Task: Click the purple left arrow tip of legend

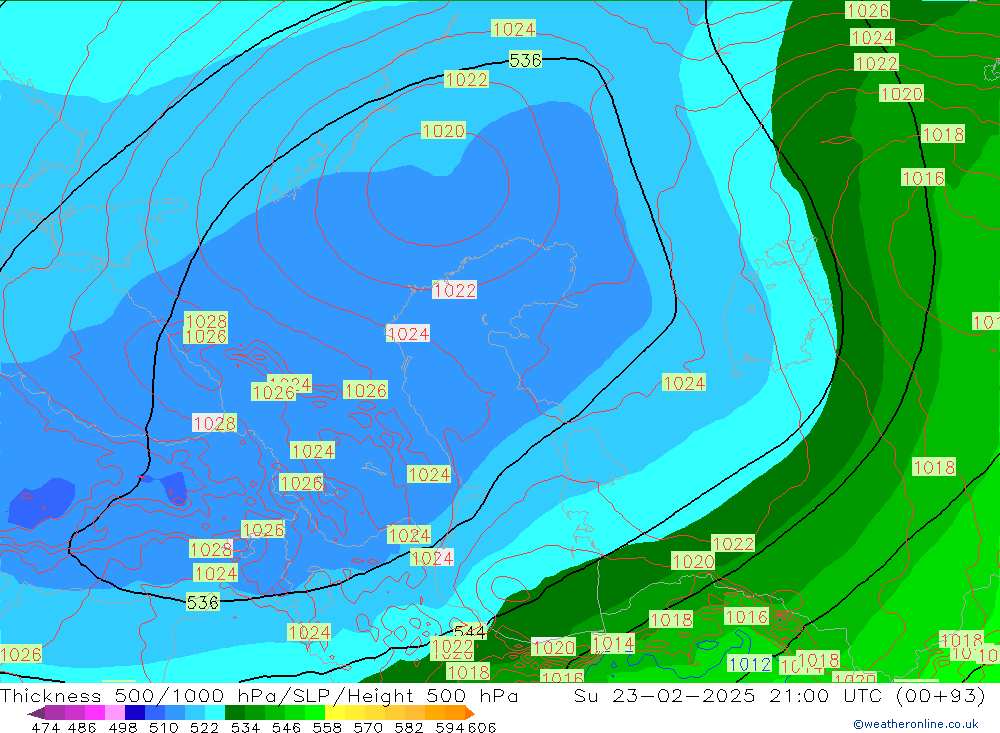Action: coord(36,713)
